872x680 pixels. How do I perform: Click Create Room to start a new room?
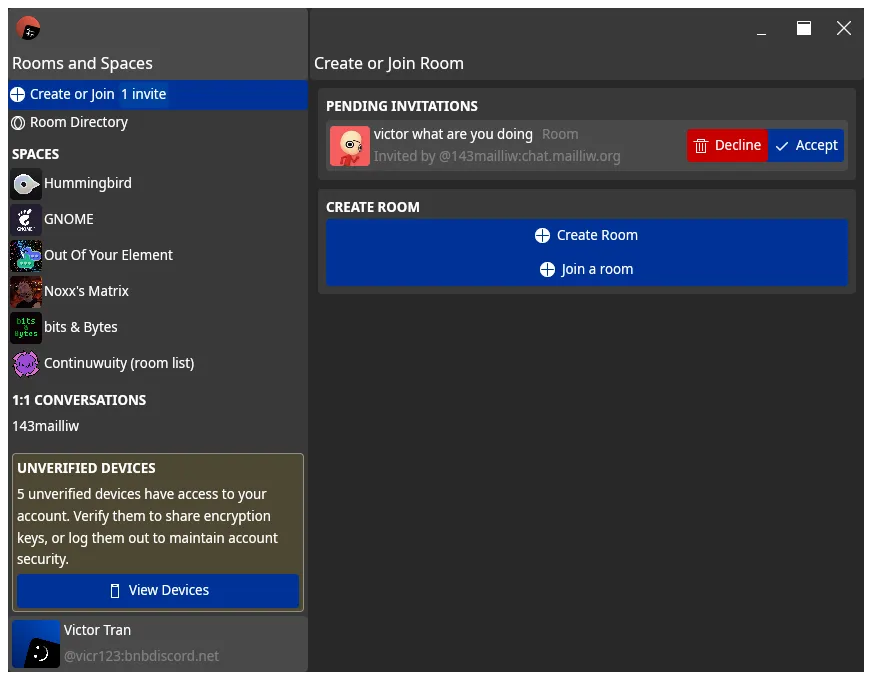coord(586,235)
